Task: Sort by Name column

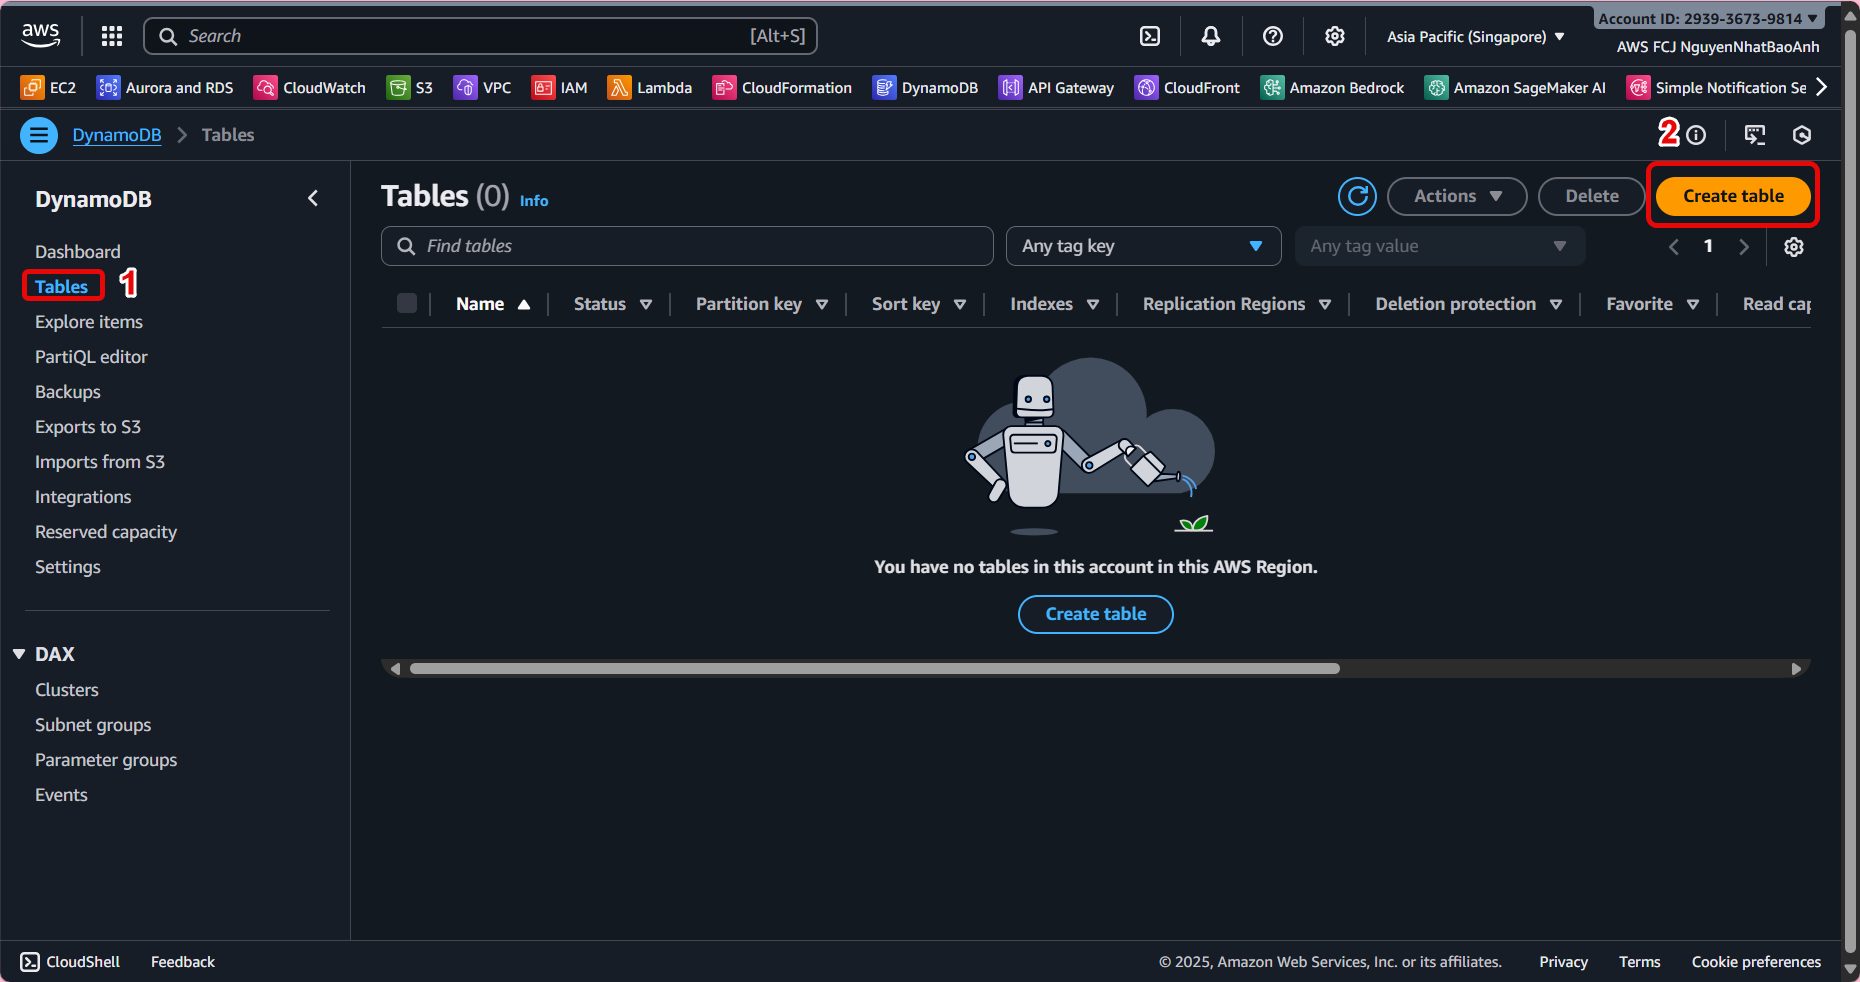Action: (x=492, y=304)
